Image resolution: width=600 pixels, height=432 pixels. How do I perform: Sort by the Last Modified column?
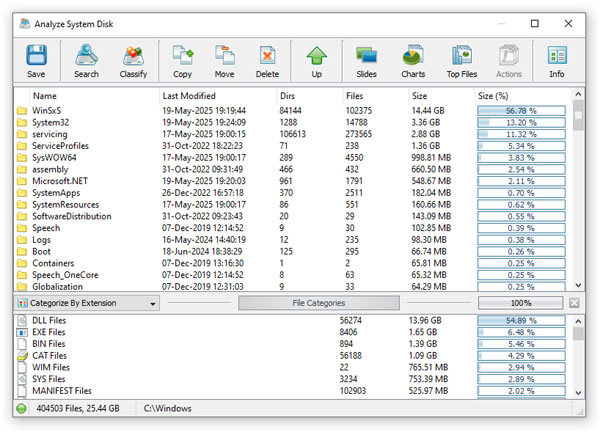[190, 95]
